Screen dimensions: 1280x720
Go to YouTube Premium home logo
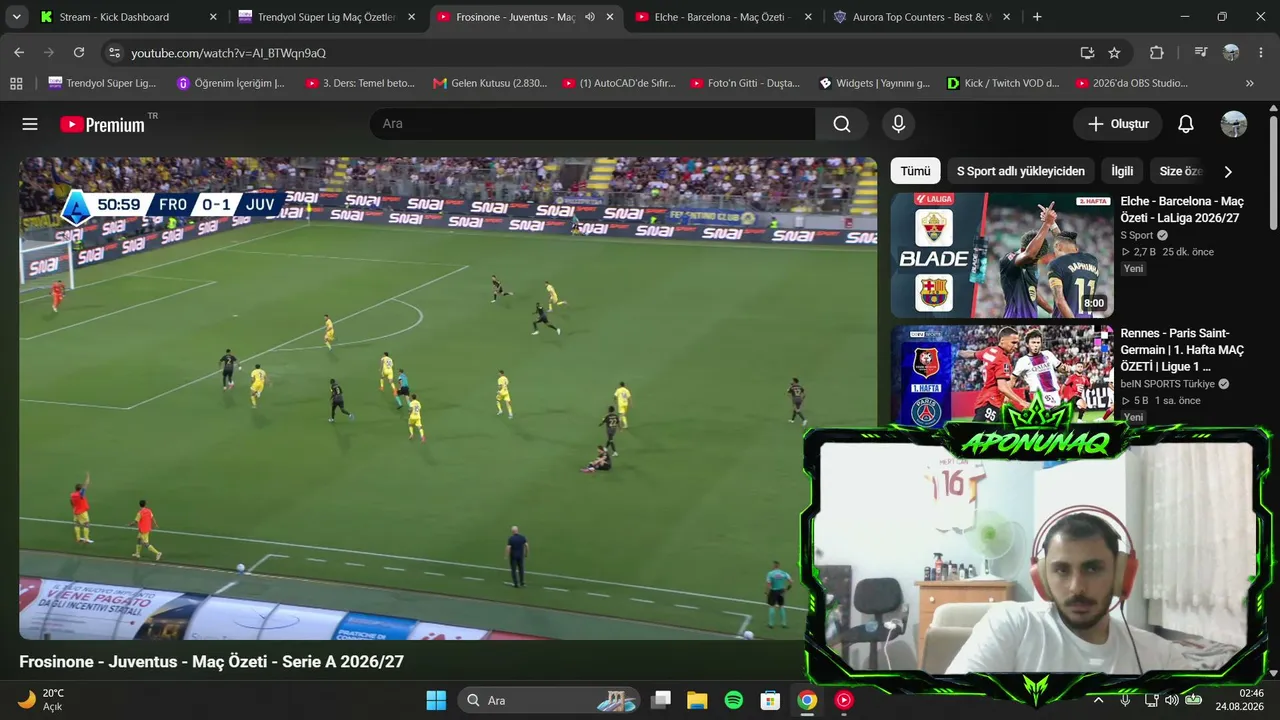[102, 124]
